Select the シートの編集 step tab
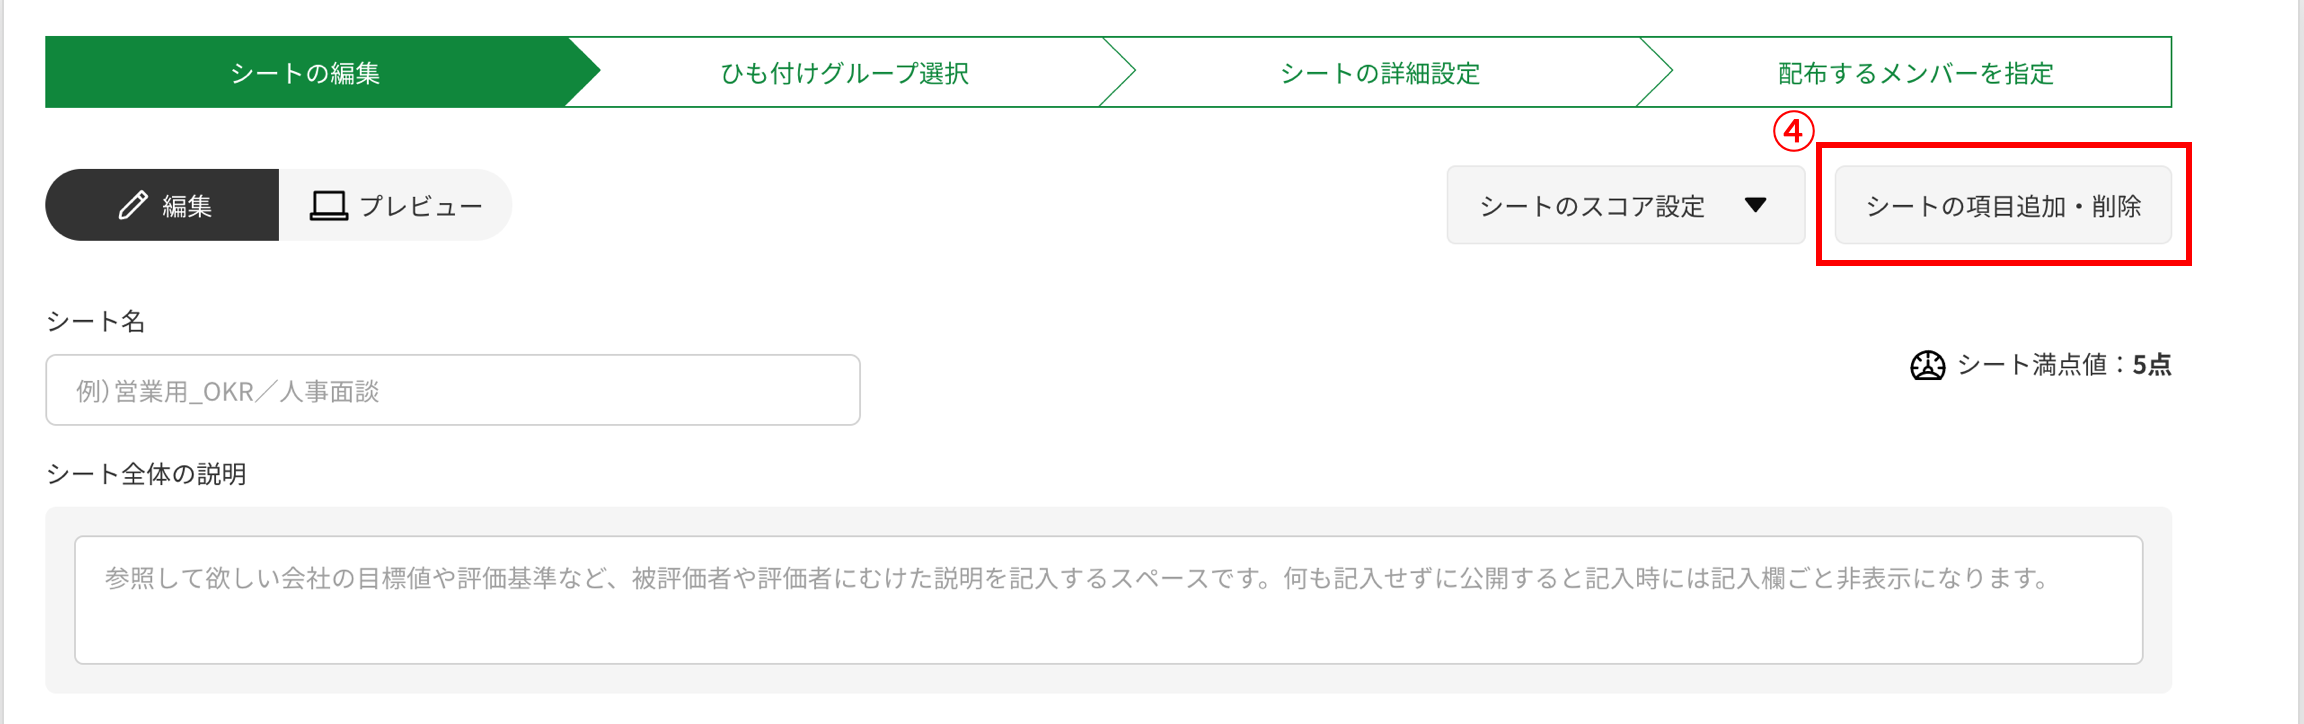The height and width of the screenshot is (724, 2304). [x=305, y=72]
